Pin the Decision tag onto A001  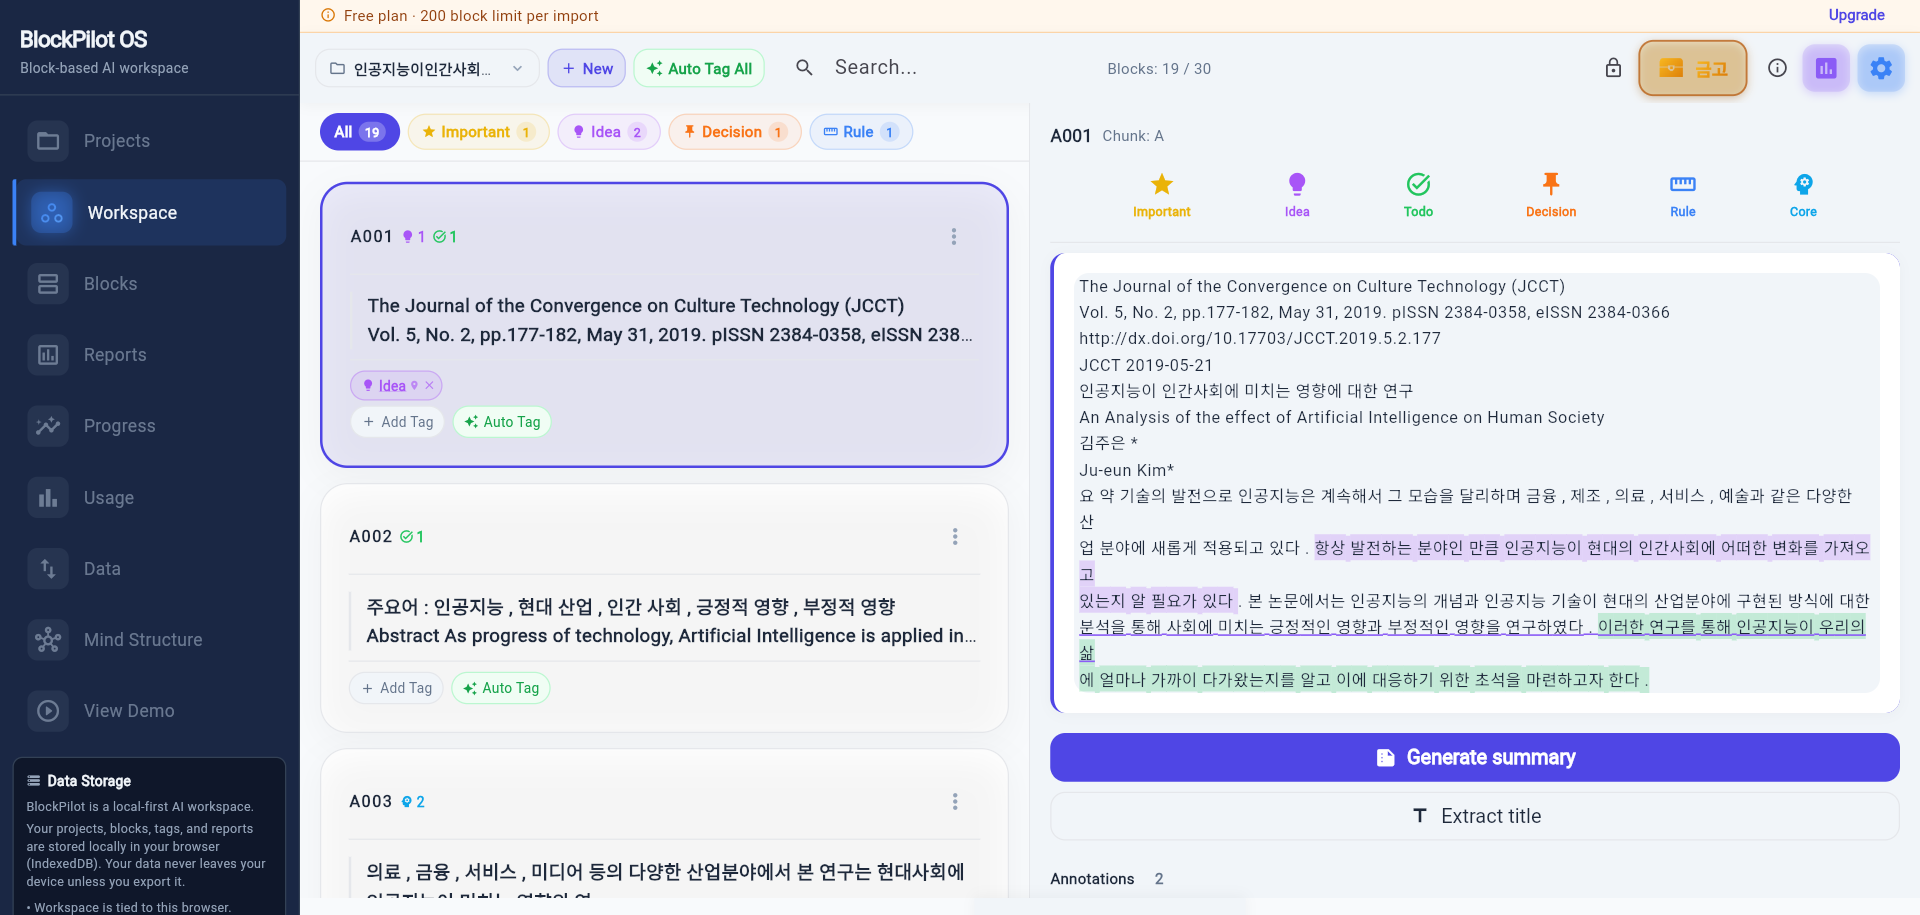pyautogui.click(x=1551, y=194)
